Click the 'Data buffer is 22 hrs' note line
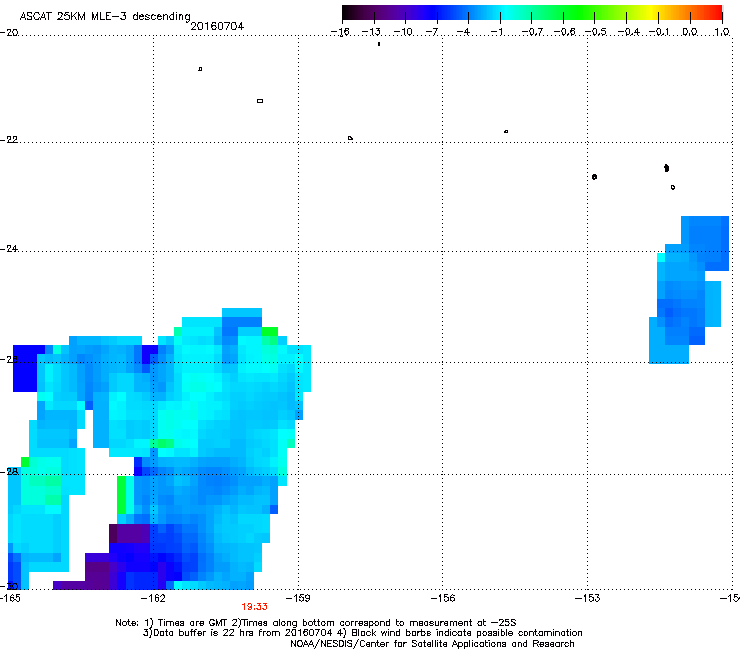This screenshot has width=740, height=650. coord(362,633)
